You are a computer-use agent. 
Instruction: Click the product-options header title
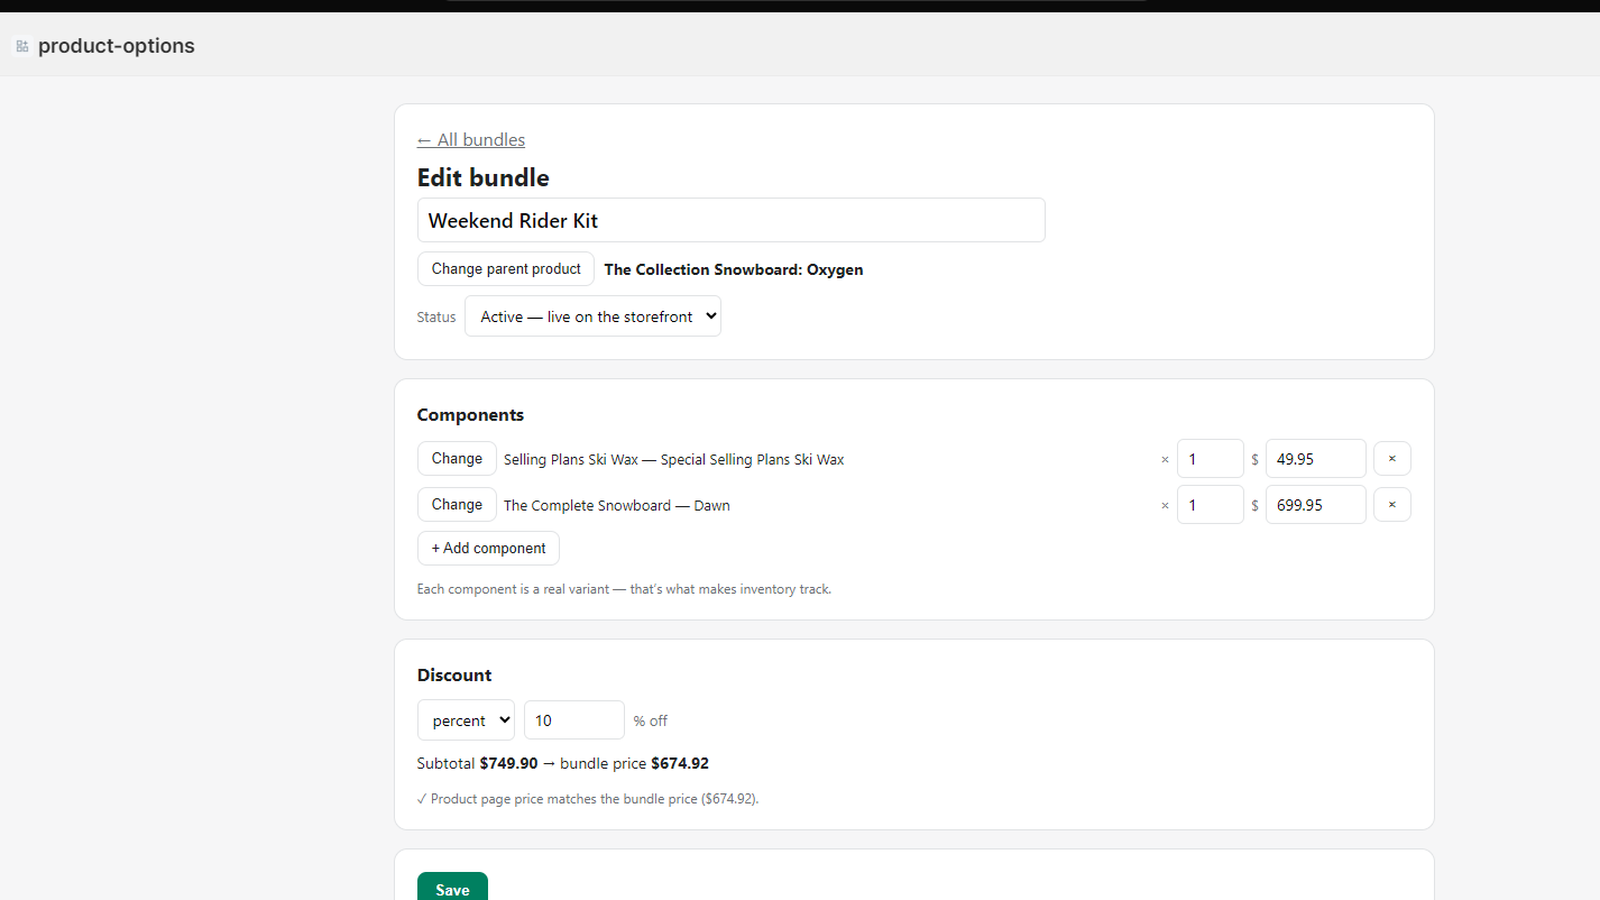click(x=116, y=46)
